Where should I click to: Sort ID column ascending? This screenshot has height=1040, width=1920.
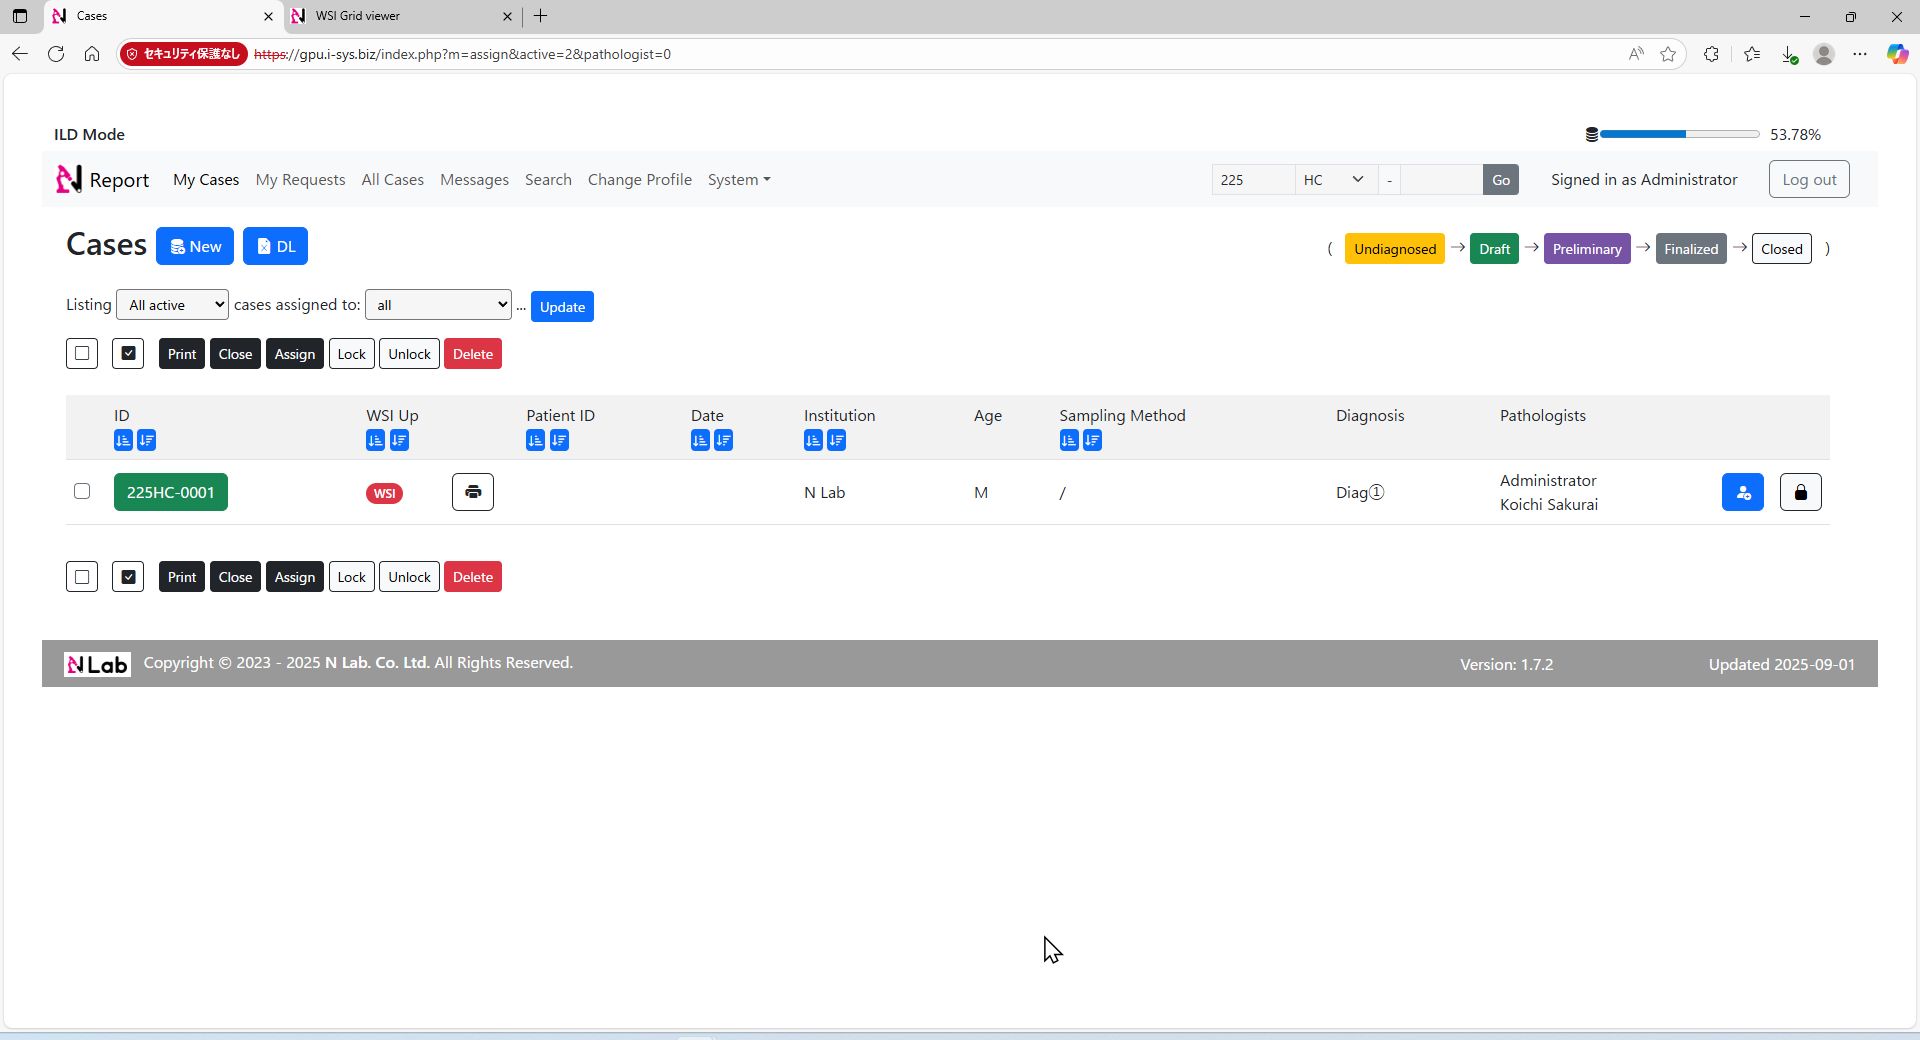[123, 440]
